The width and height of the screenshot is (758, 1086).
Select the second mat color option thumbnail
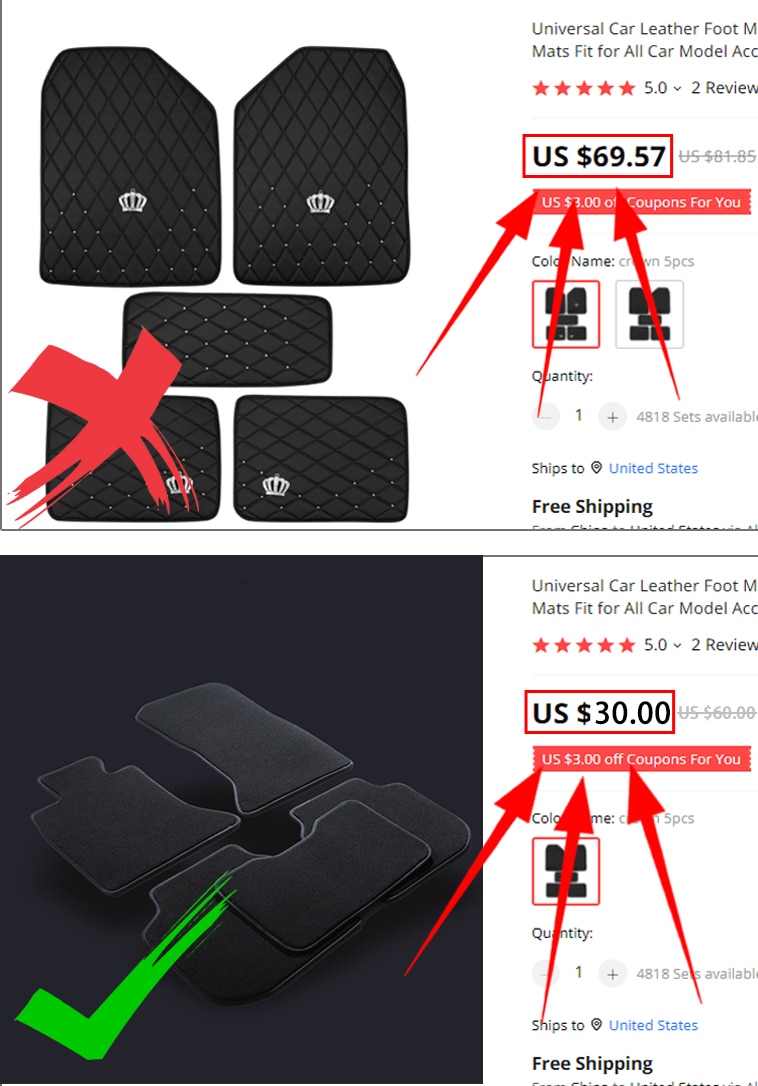(x=649, y=314)
